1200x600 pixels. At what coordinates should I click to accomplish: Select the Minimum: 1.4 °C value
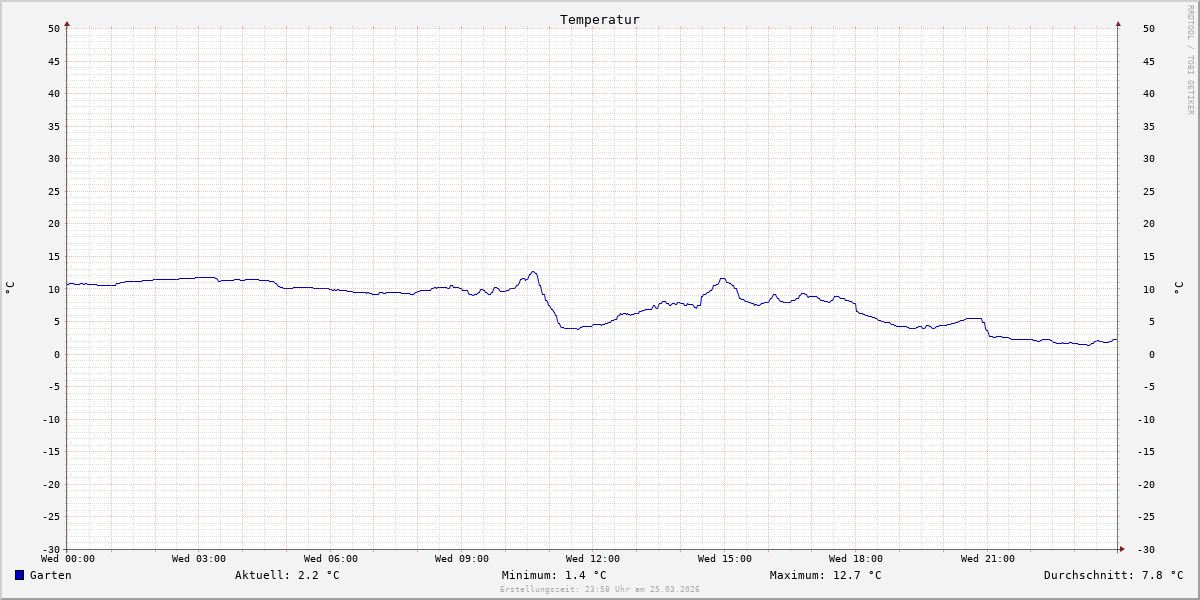point(554,575)
